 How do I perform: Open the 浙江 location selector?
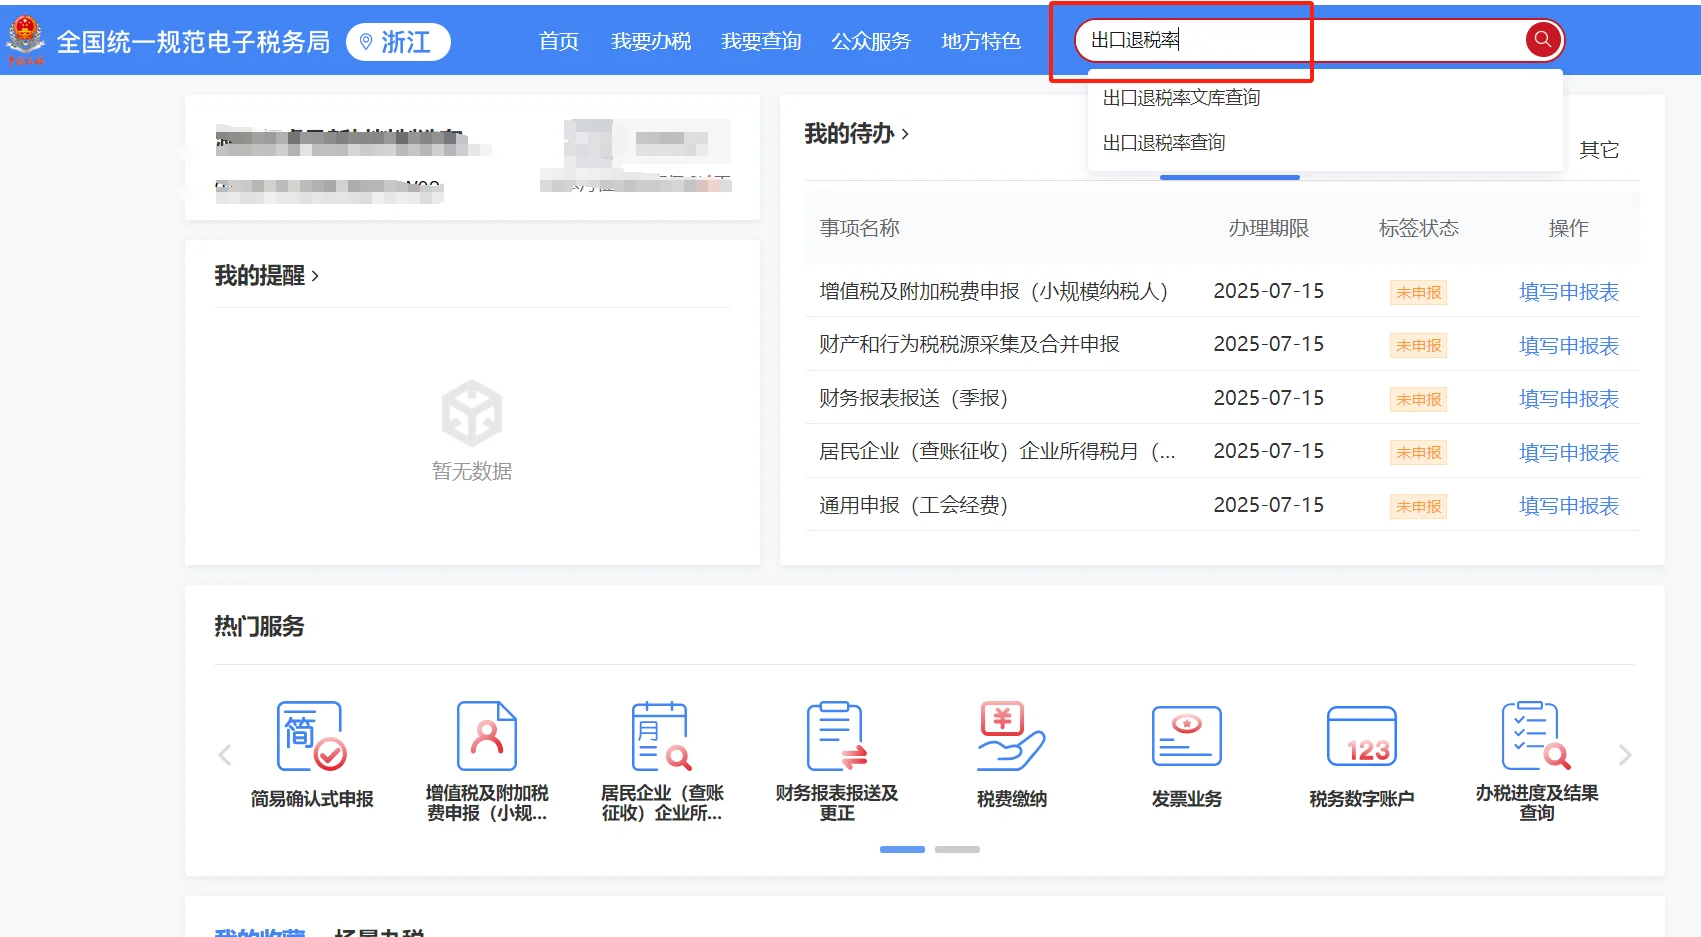398,42
